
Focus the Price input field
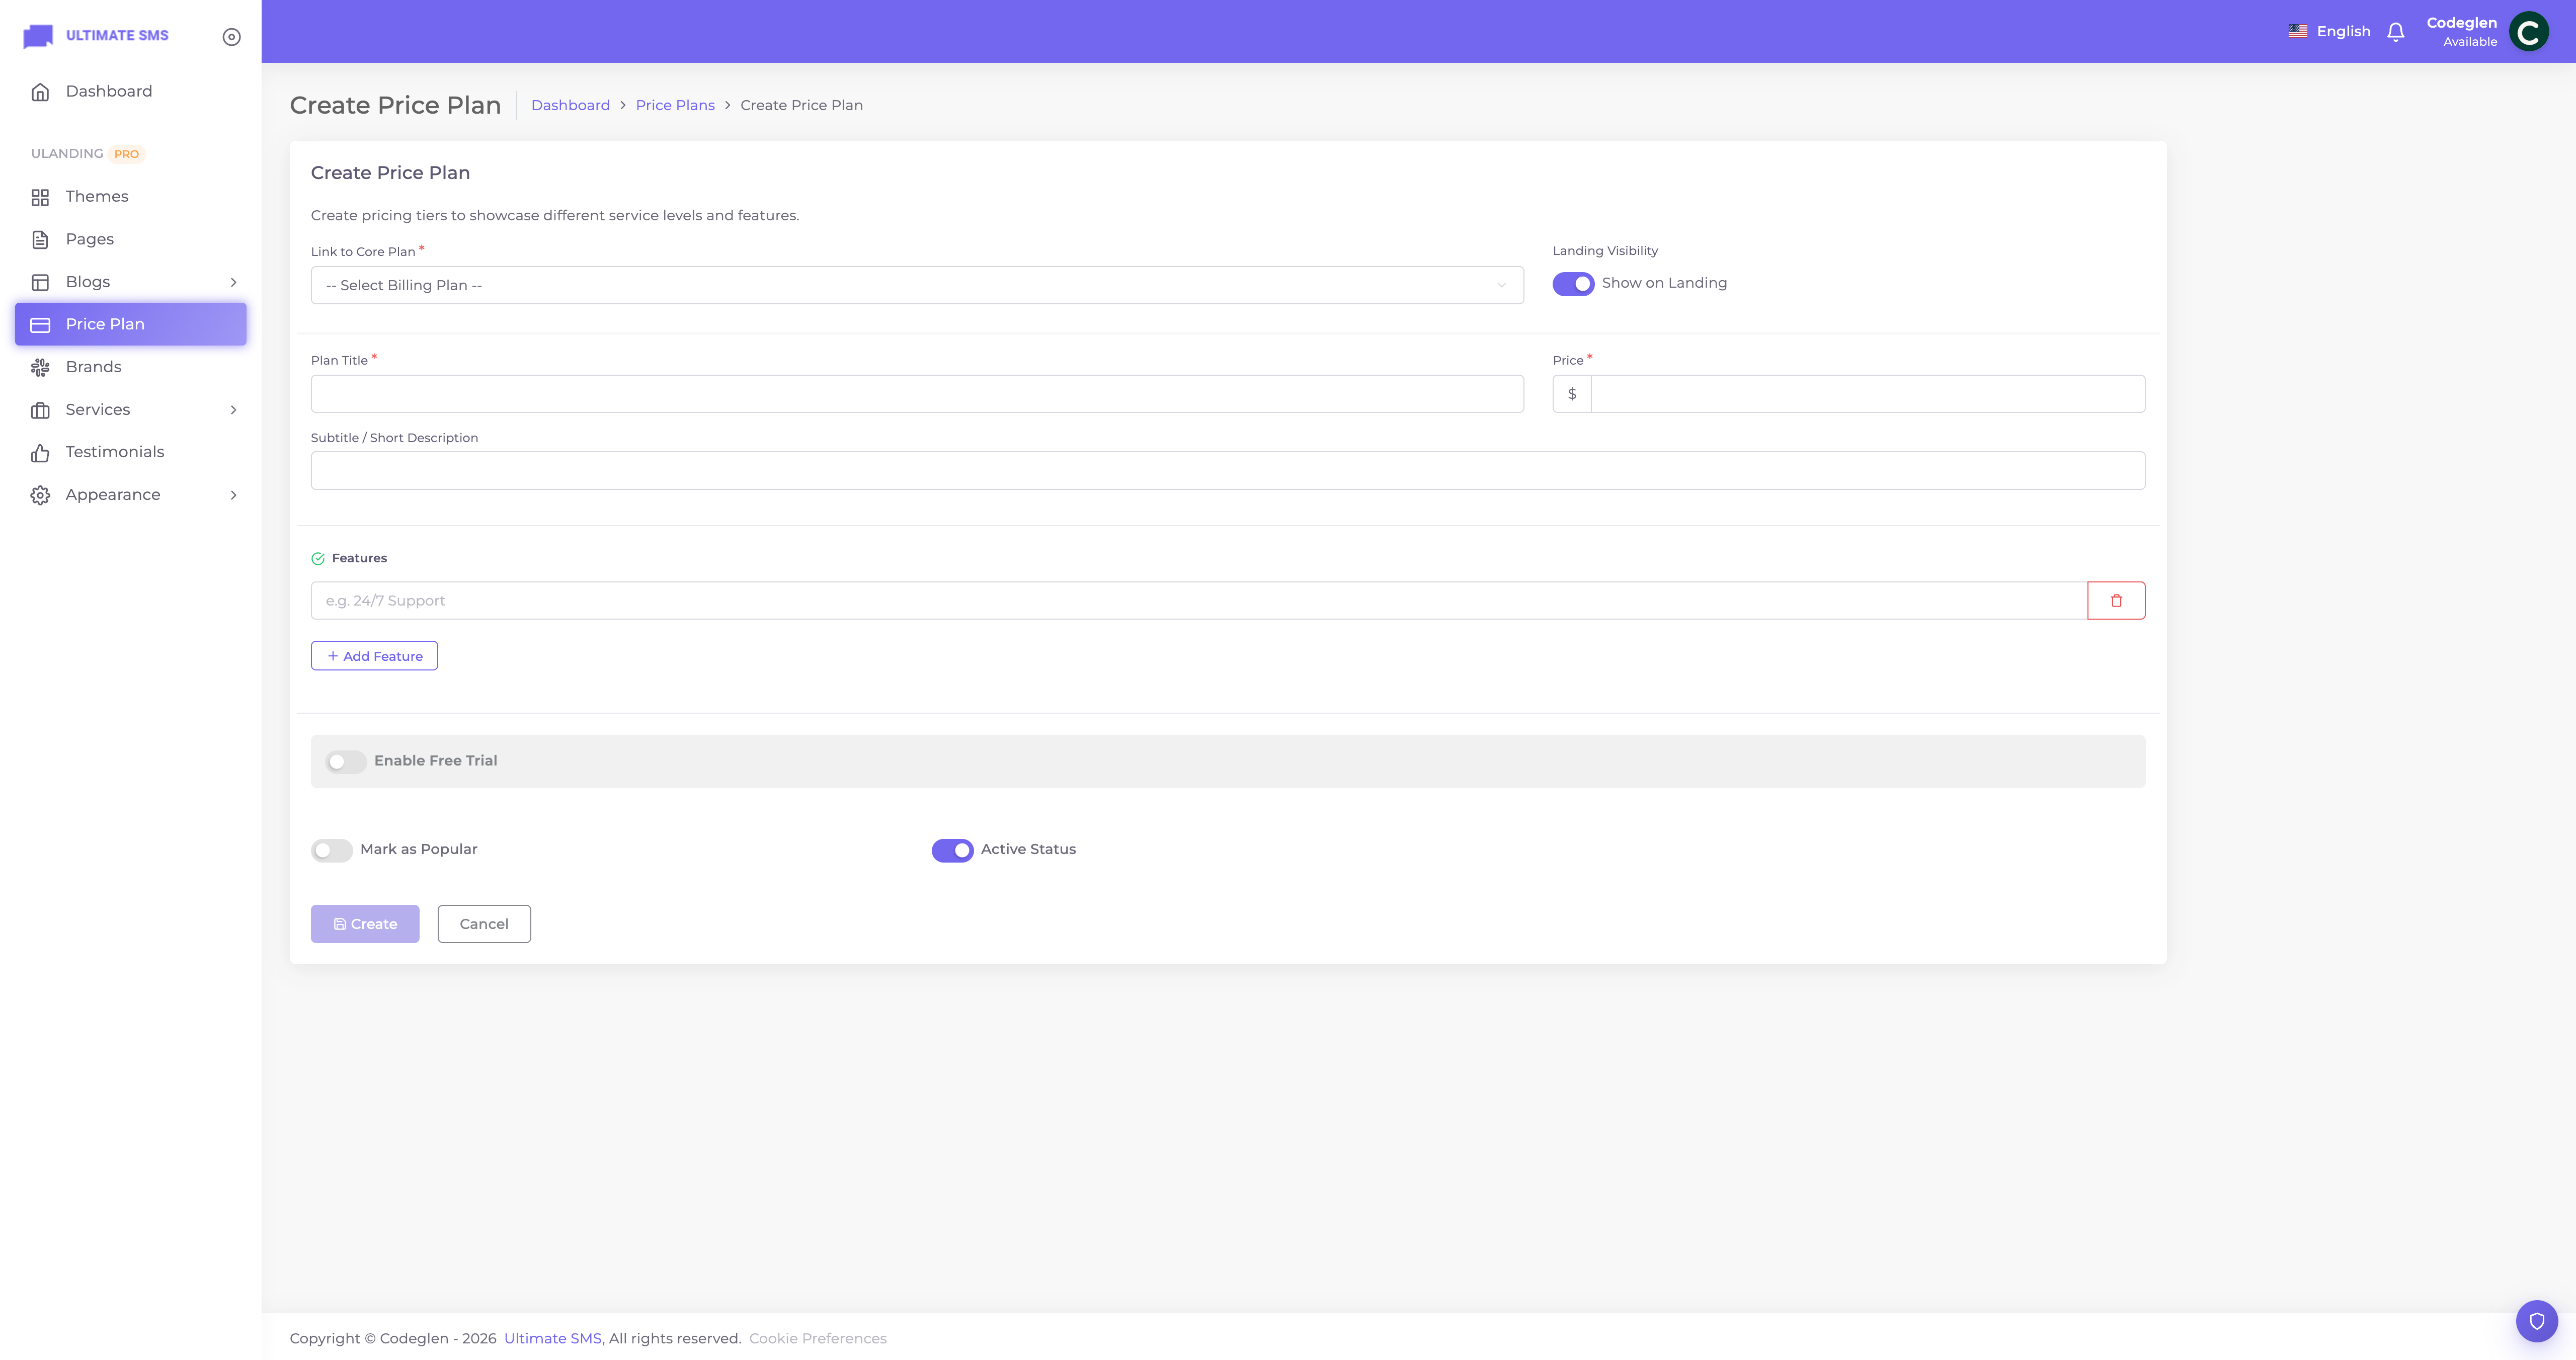pyautogui.click(x=1867, y=394)
